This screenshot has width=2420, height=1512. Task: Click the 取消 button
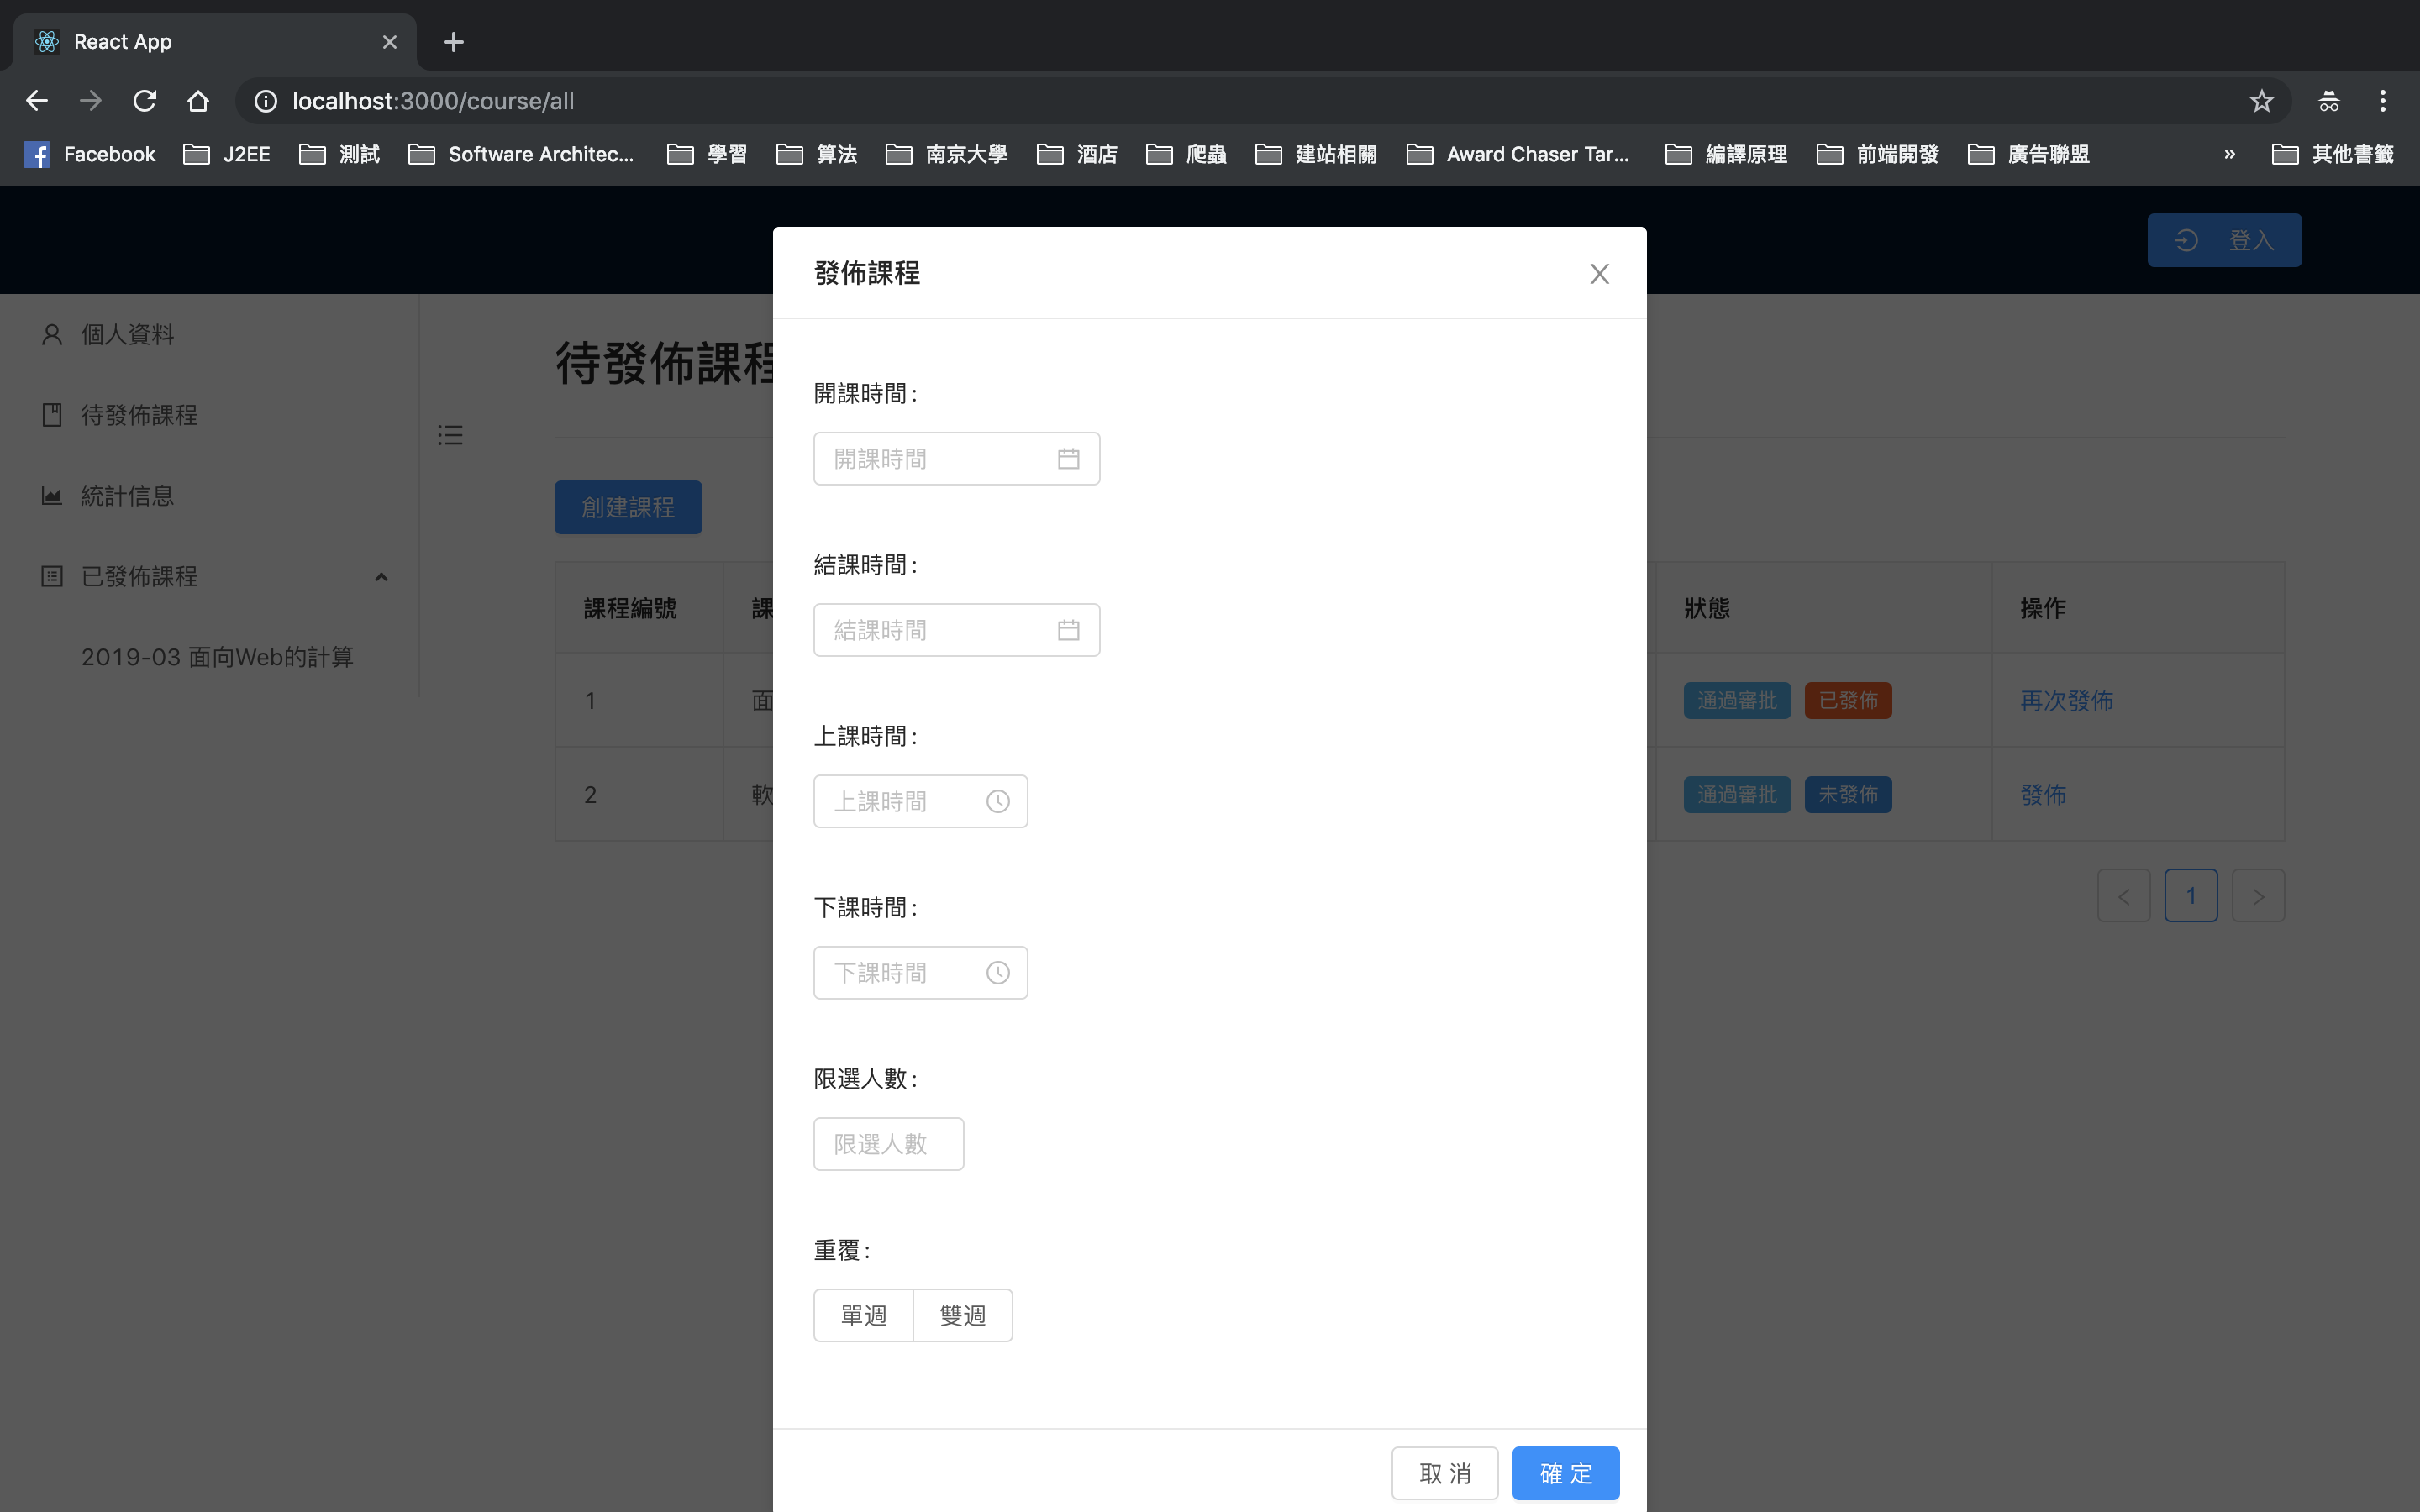click(x=1444, y=1473)
